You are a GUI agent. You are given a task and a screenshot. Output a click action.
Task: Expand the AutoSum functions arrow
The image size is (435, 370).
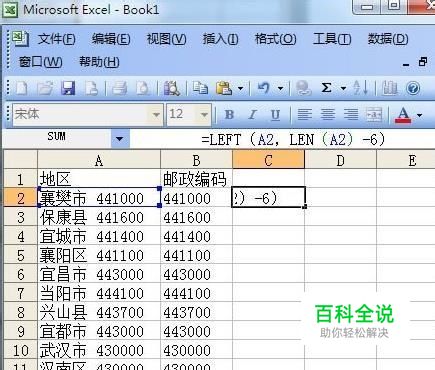[343, 88]
